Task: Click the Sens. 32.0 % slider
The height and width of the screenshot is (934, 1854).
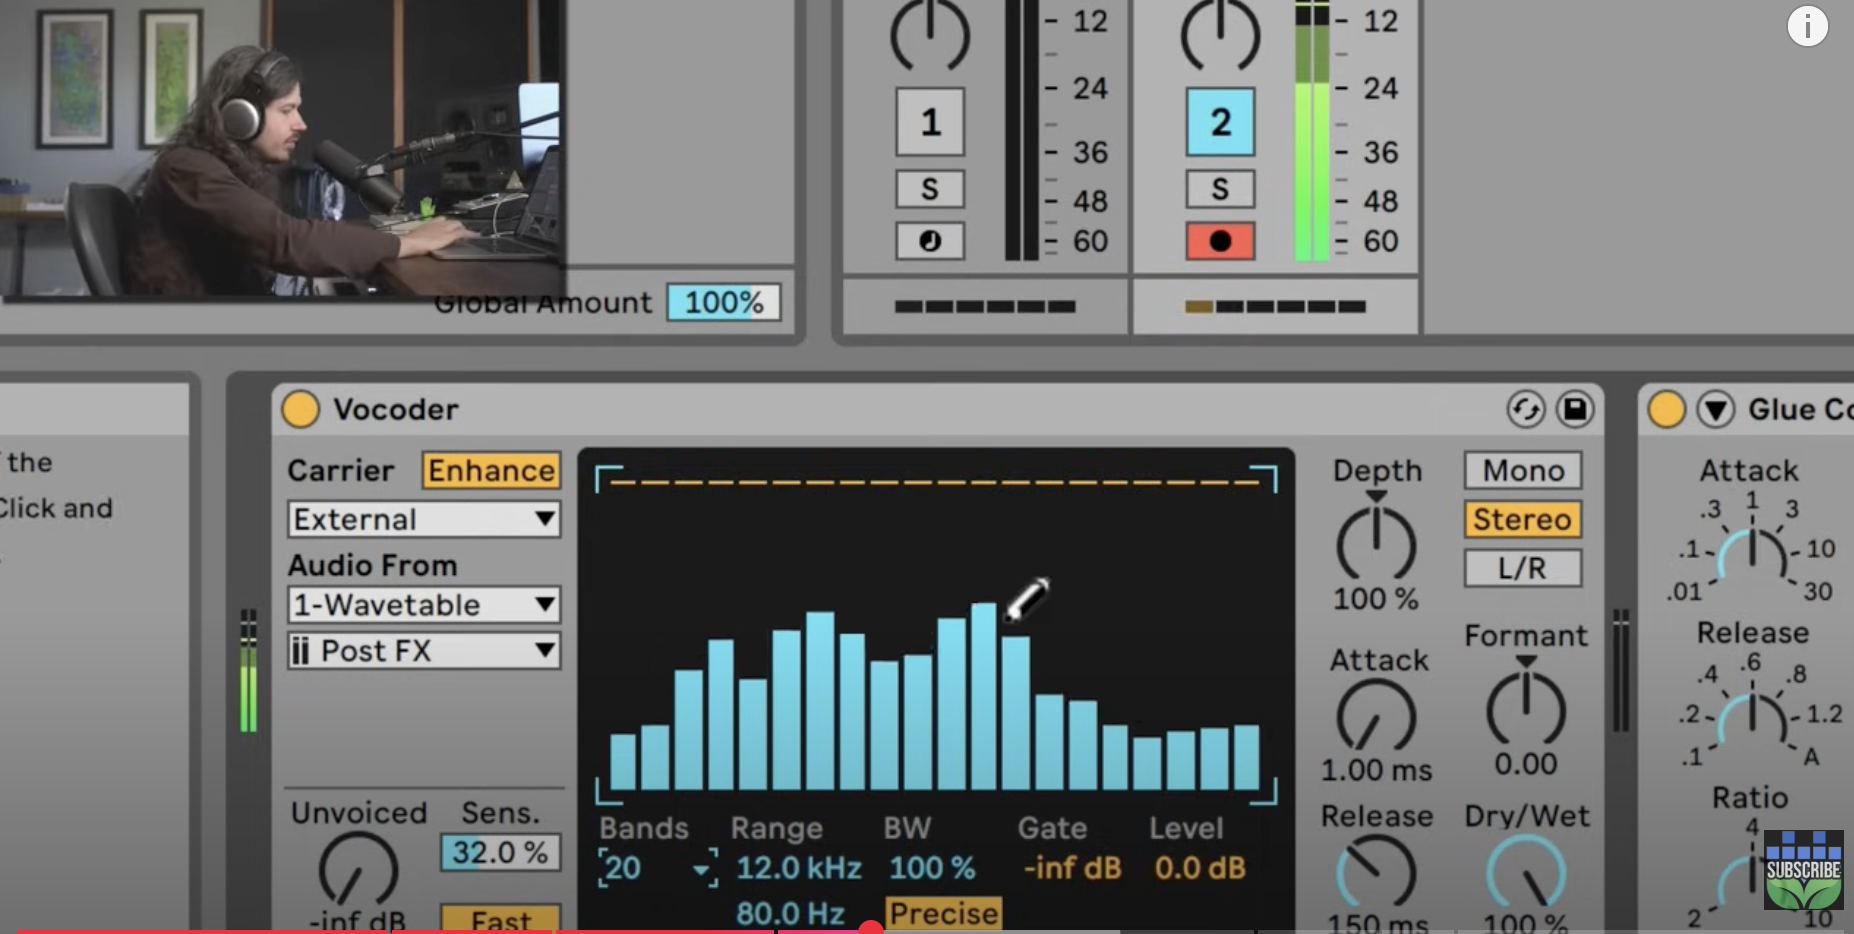Action: (x=499, y=853)
